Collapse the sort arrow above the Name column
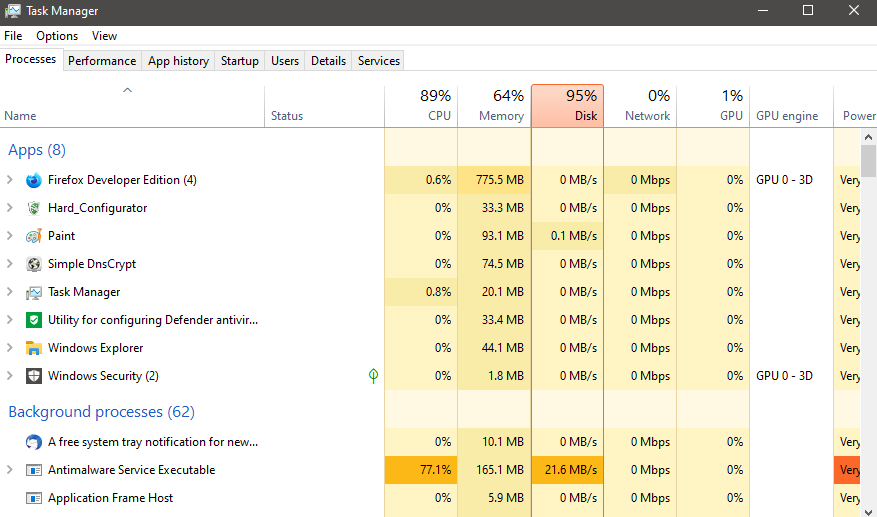This screenshot has width=877, height=517. point(127,91)
